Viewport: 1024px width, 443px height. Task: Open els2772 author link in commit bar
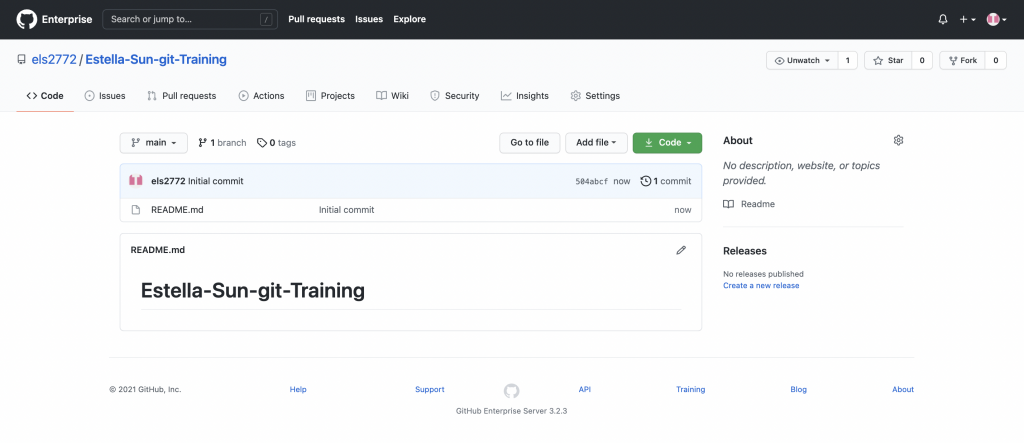tap(168, 181)
